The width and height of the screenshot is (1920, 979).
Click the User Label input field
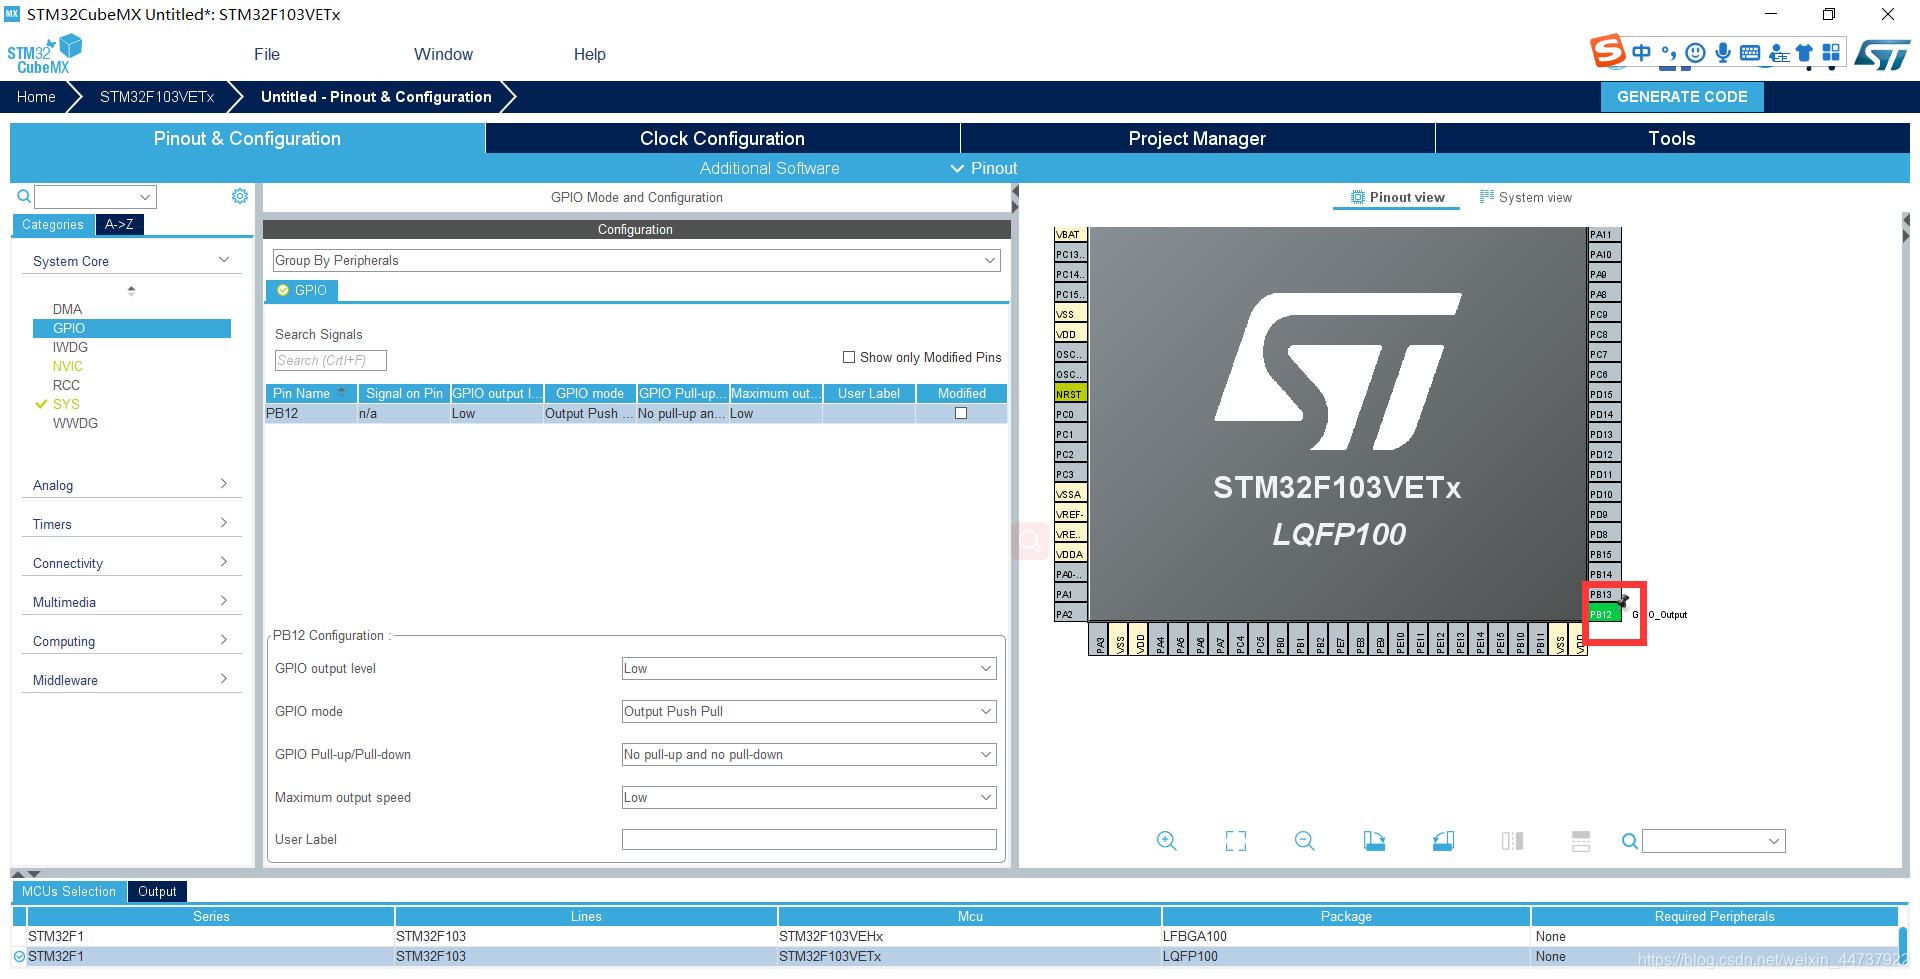809,839
